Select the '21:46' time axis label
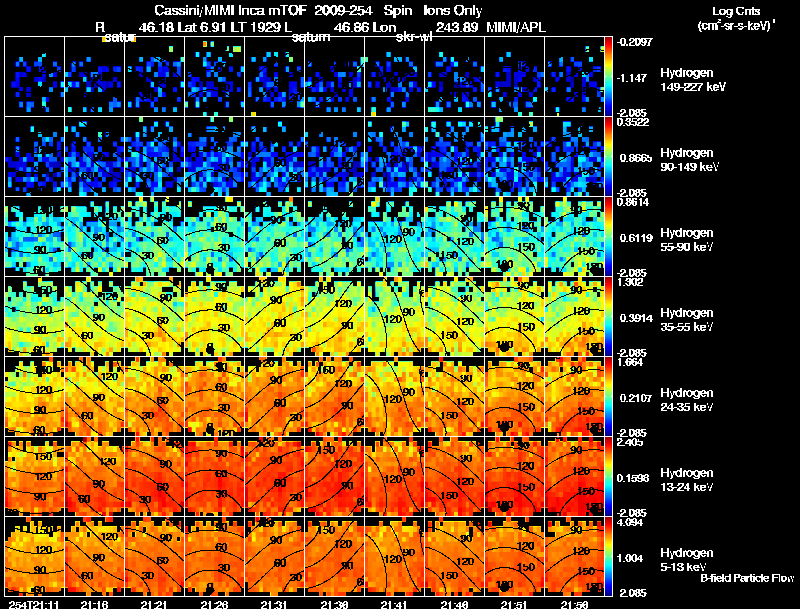The height and width of the screenshot is (609, 800). coord(455,604)
